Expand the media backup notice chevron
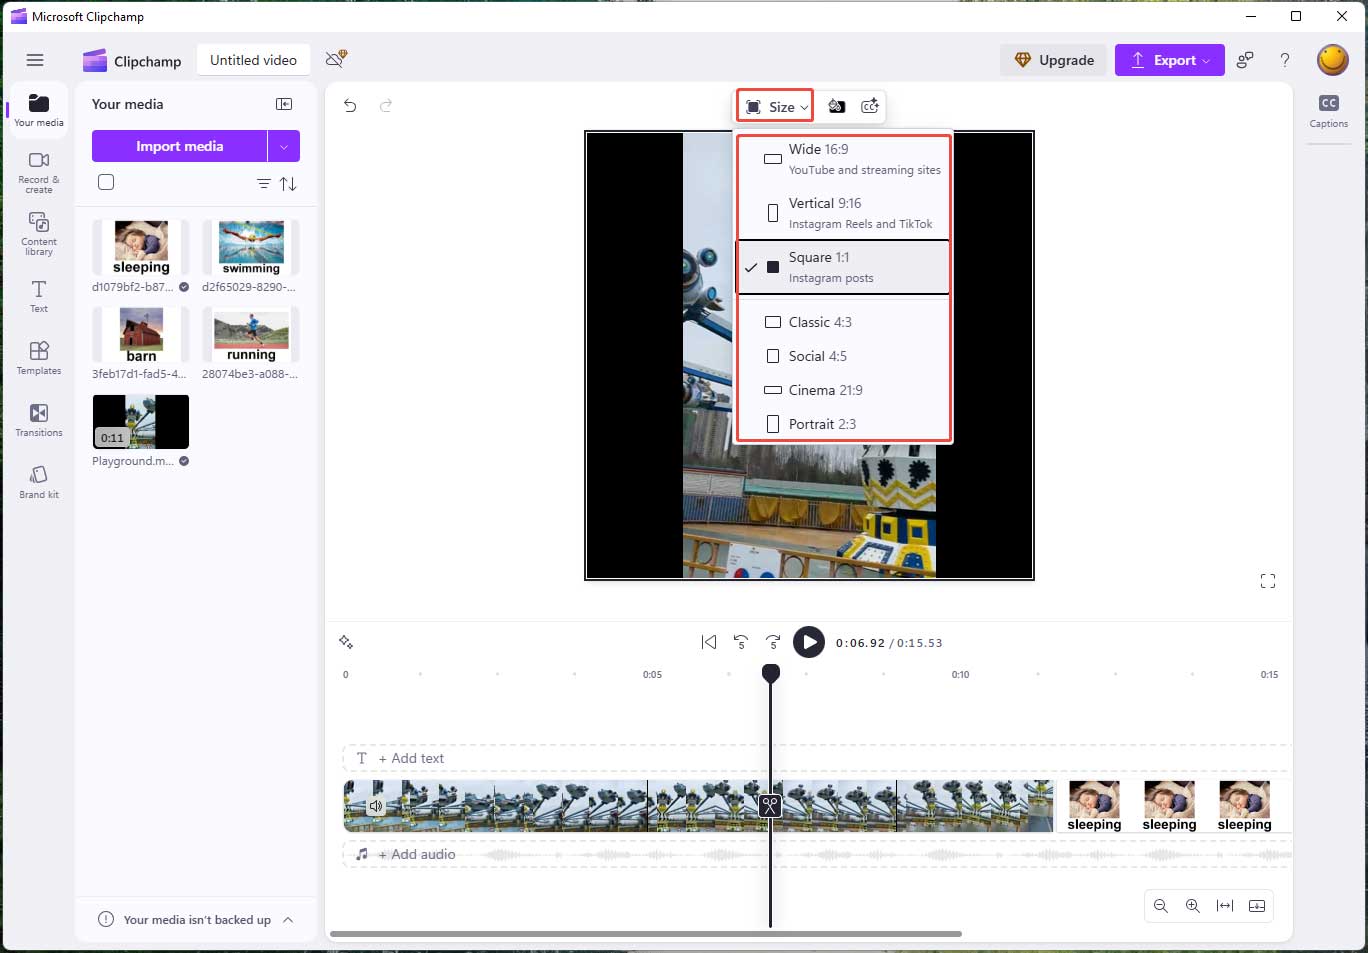This screenshot has height=953, width=1368. coord(287,920)
